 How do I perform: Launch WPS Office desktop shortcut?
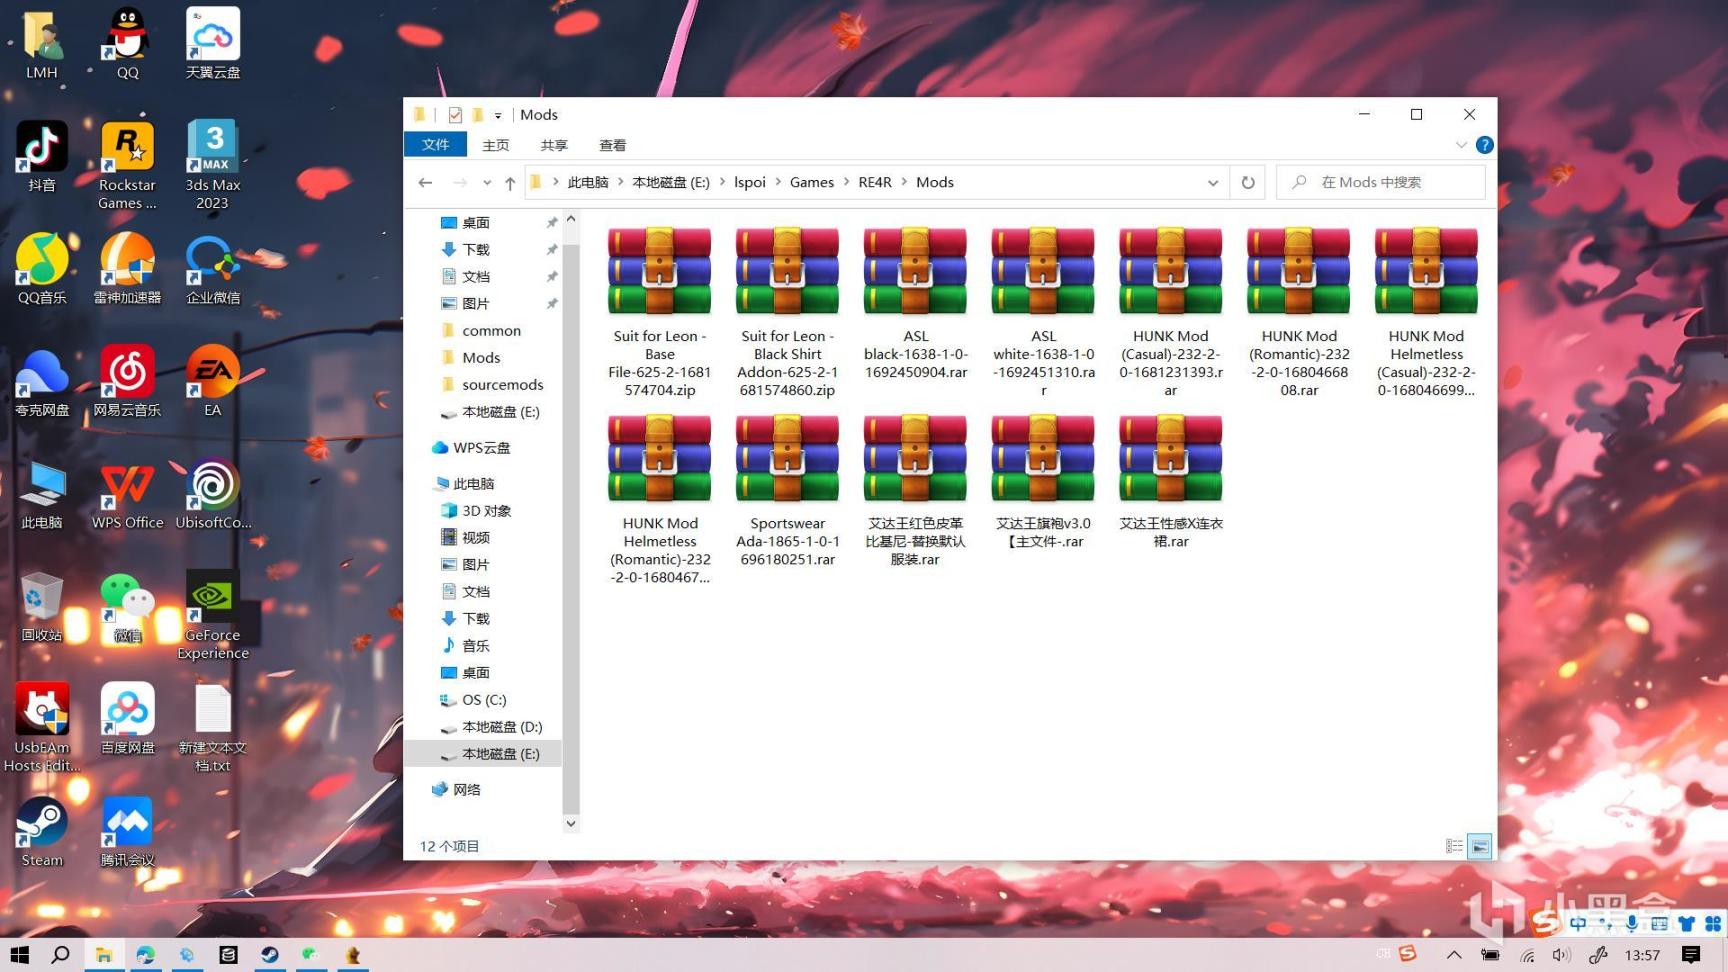(127, 494)
